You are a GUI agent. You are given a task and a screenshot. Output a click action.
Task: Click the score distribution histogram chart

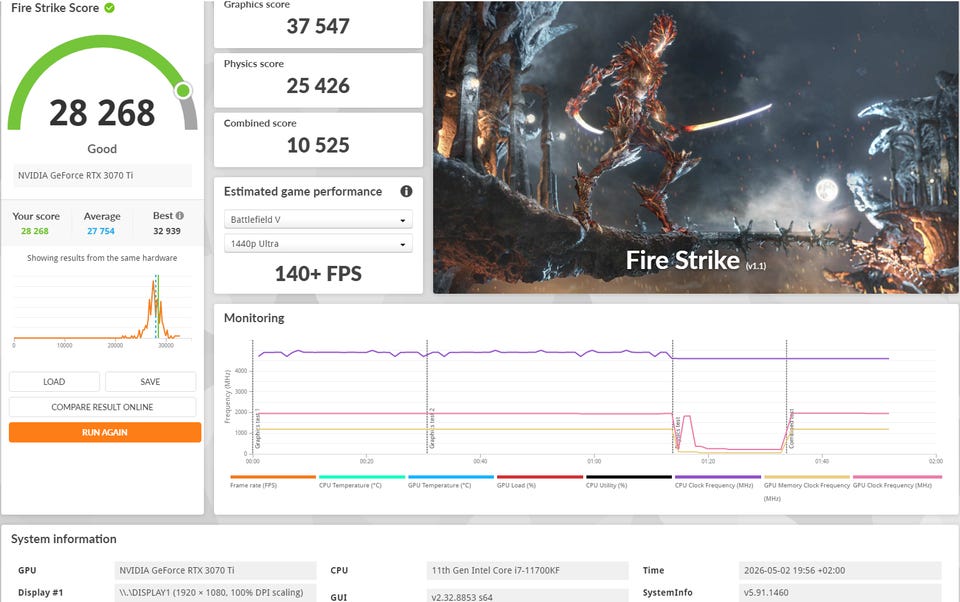click(x=102, y=309)
